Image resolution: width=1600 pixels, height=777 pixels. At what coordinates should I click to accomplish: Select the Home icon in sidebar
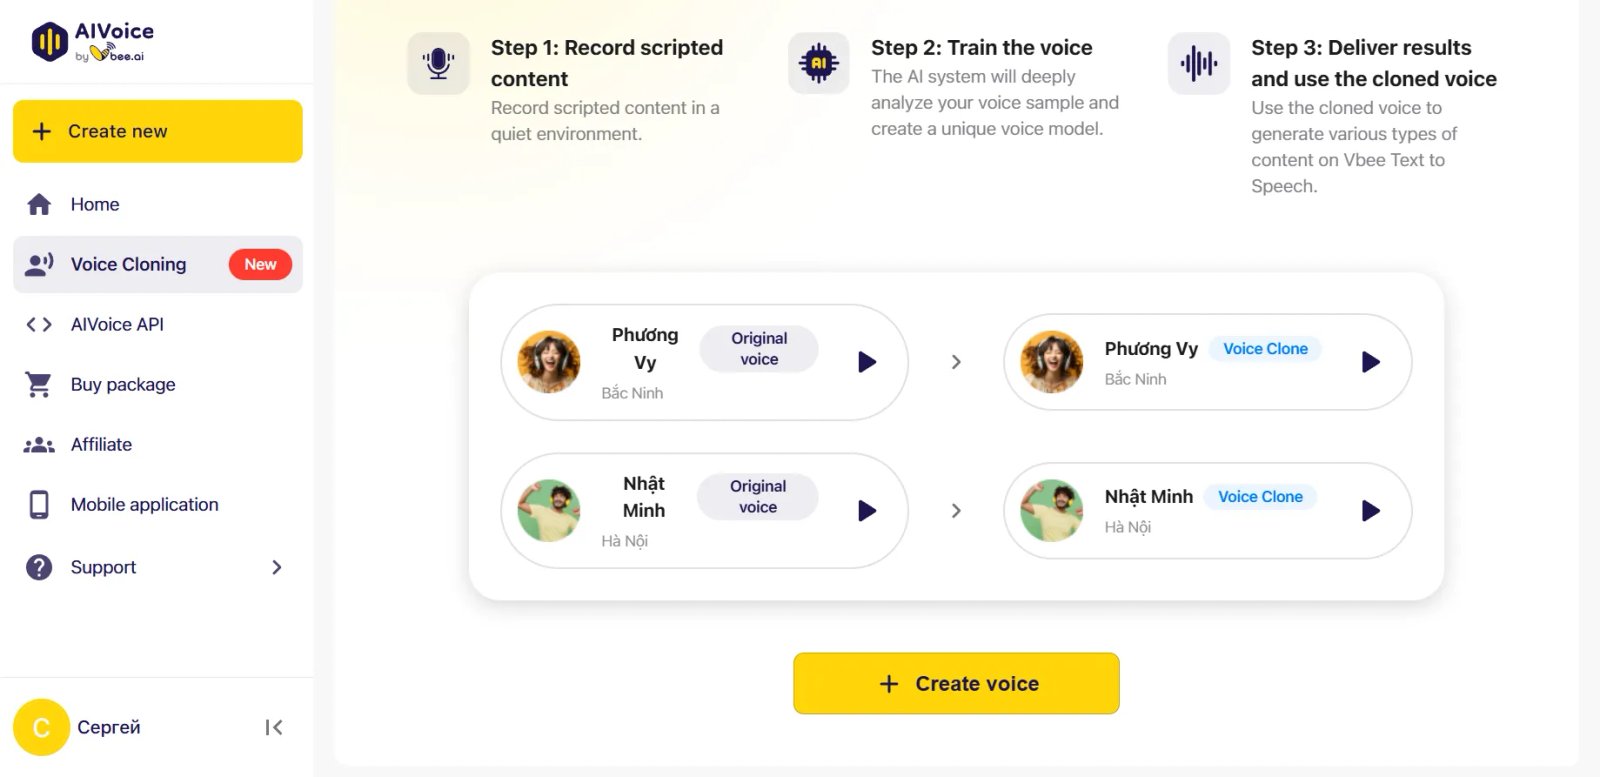click(39, 204)
